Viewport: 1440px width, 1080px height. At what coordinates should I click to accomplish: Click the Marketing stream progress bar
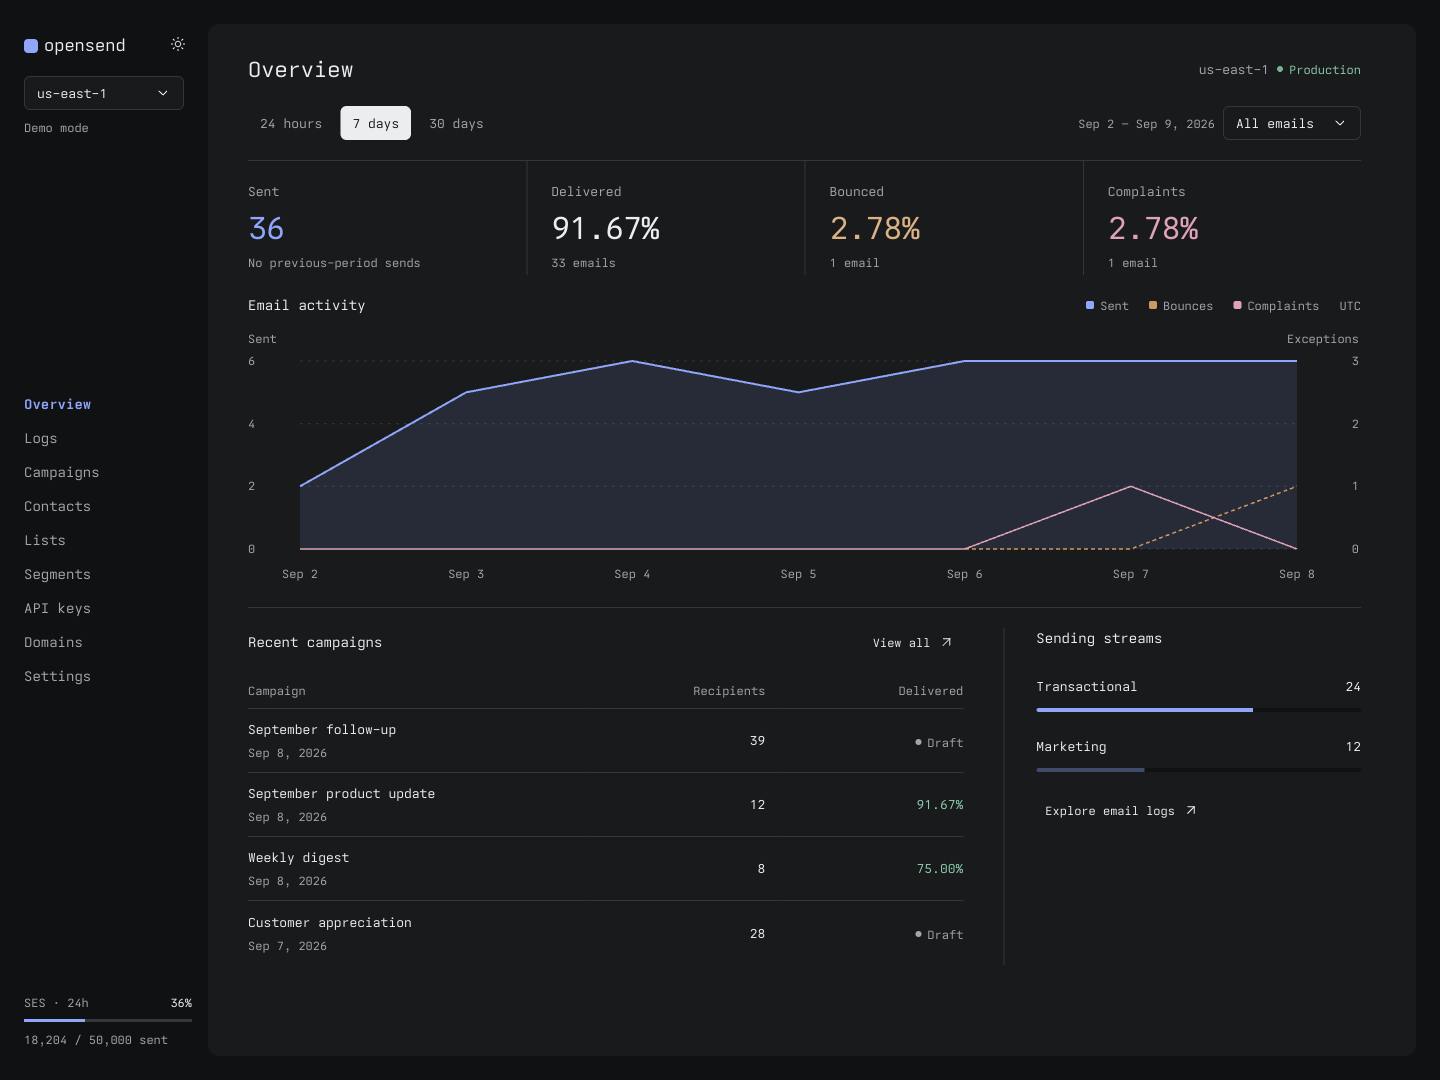pyautogui.click(x=1198, y=770)
